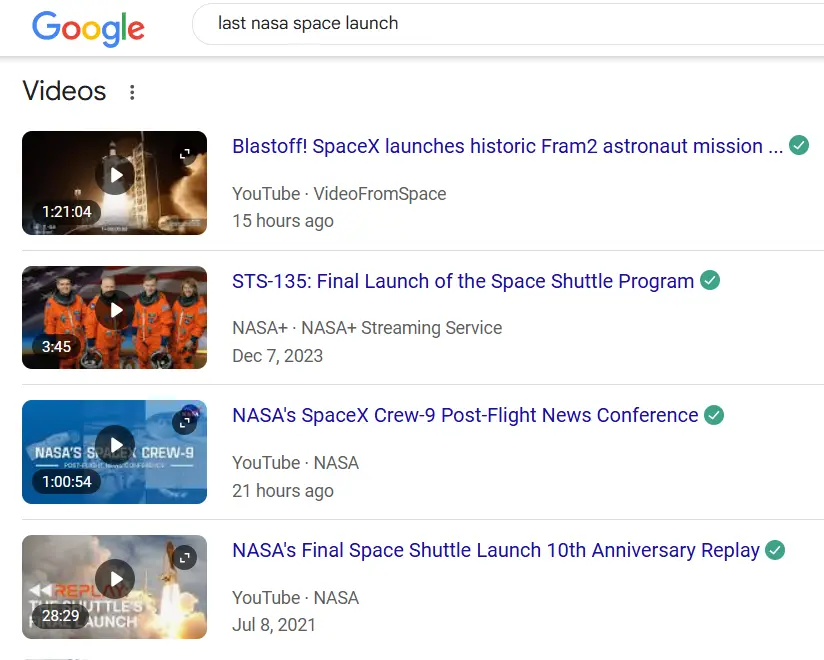This screenshot has width=824, height=660.
Task: Open the NASA's SpaceX Crew-9 title link
Action: click(x=465, y=416)
